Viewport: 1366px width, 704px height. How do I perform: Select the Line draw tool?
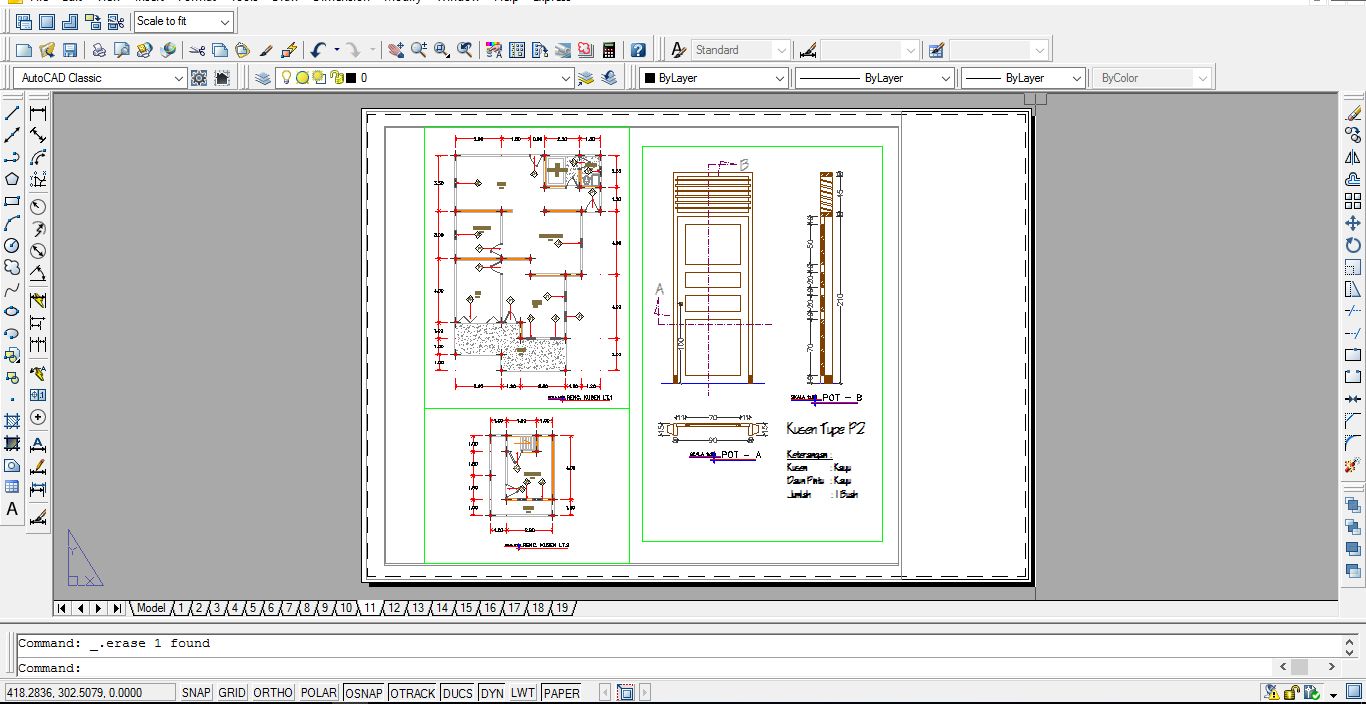pos(12,113)
